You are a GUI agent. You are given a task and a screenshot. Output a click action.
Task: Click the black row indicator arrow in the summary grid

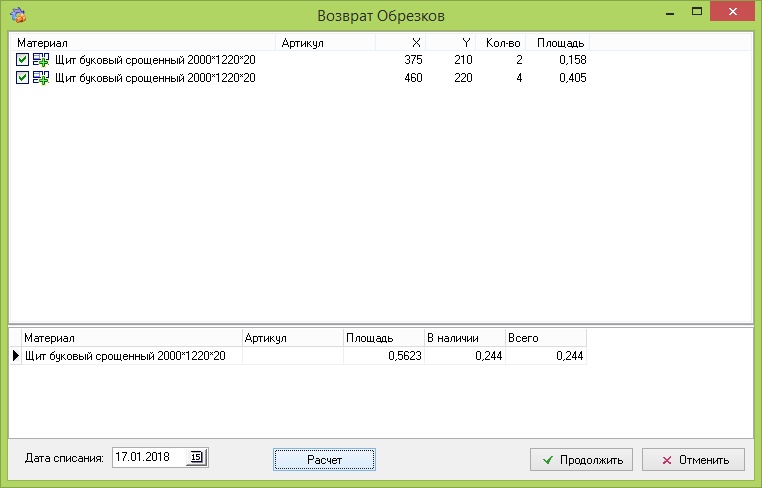(15, 356)
